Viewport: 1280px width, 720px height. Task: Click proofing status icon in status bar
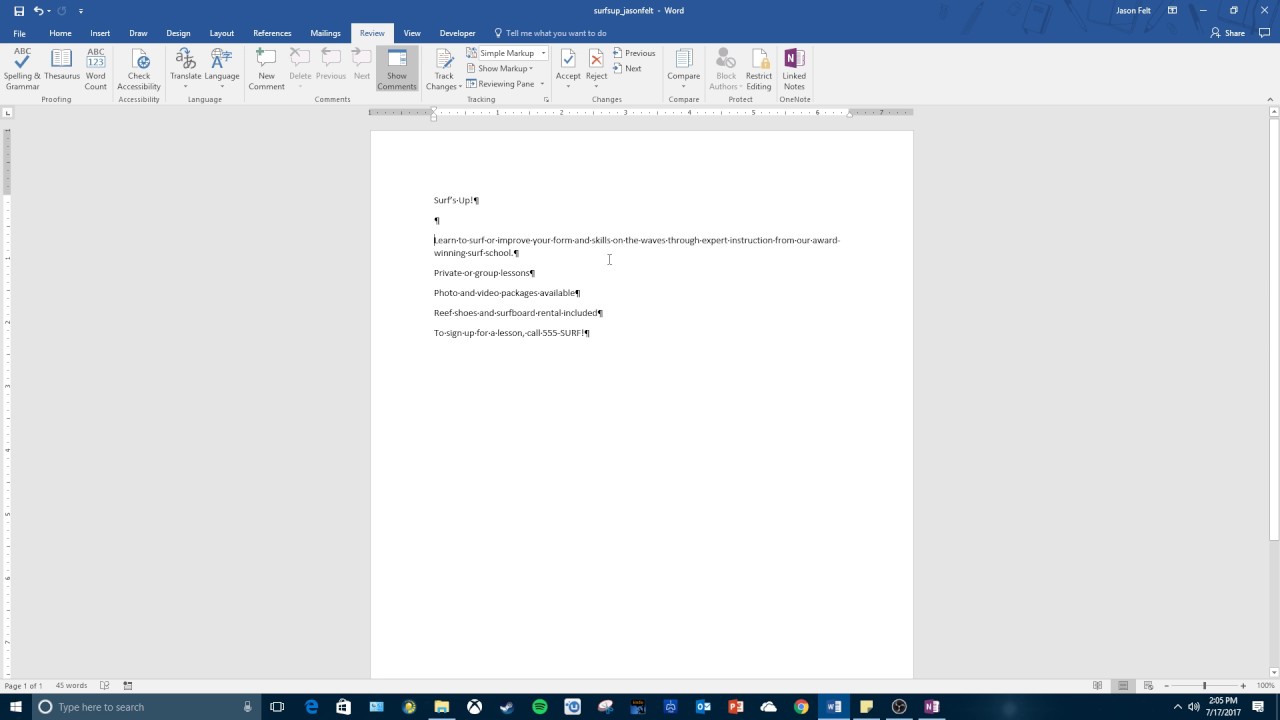104,686
